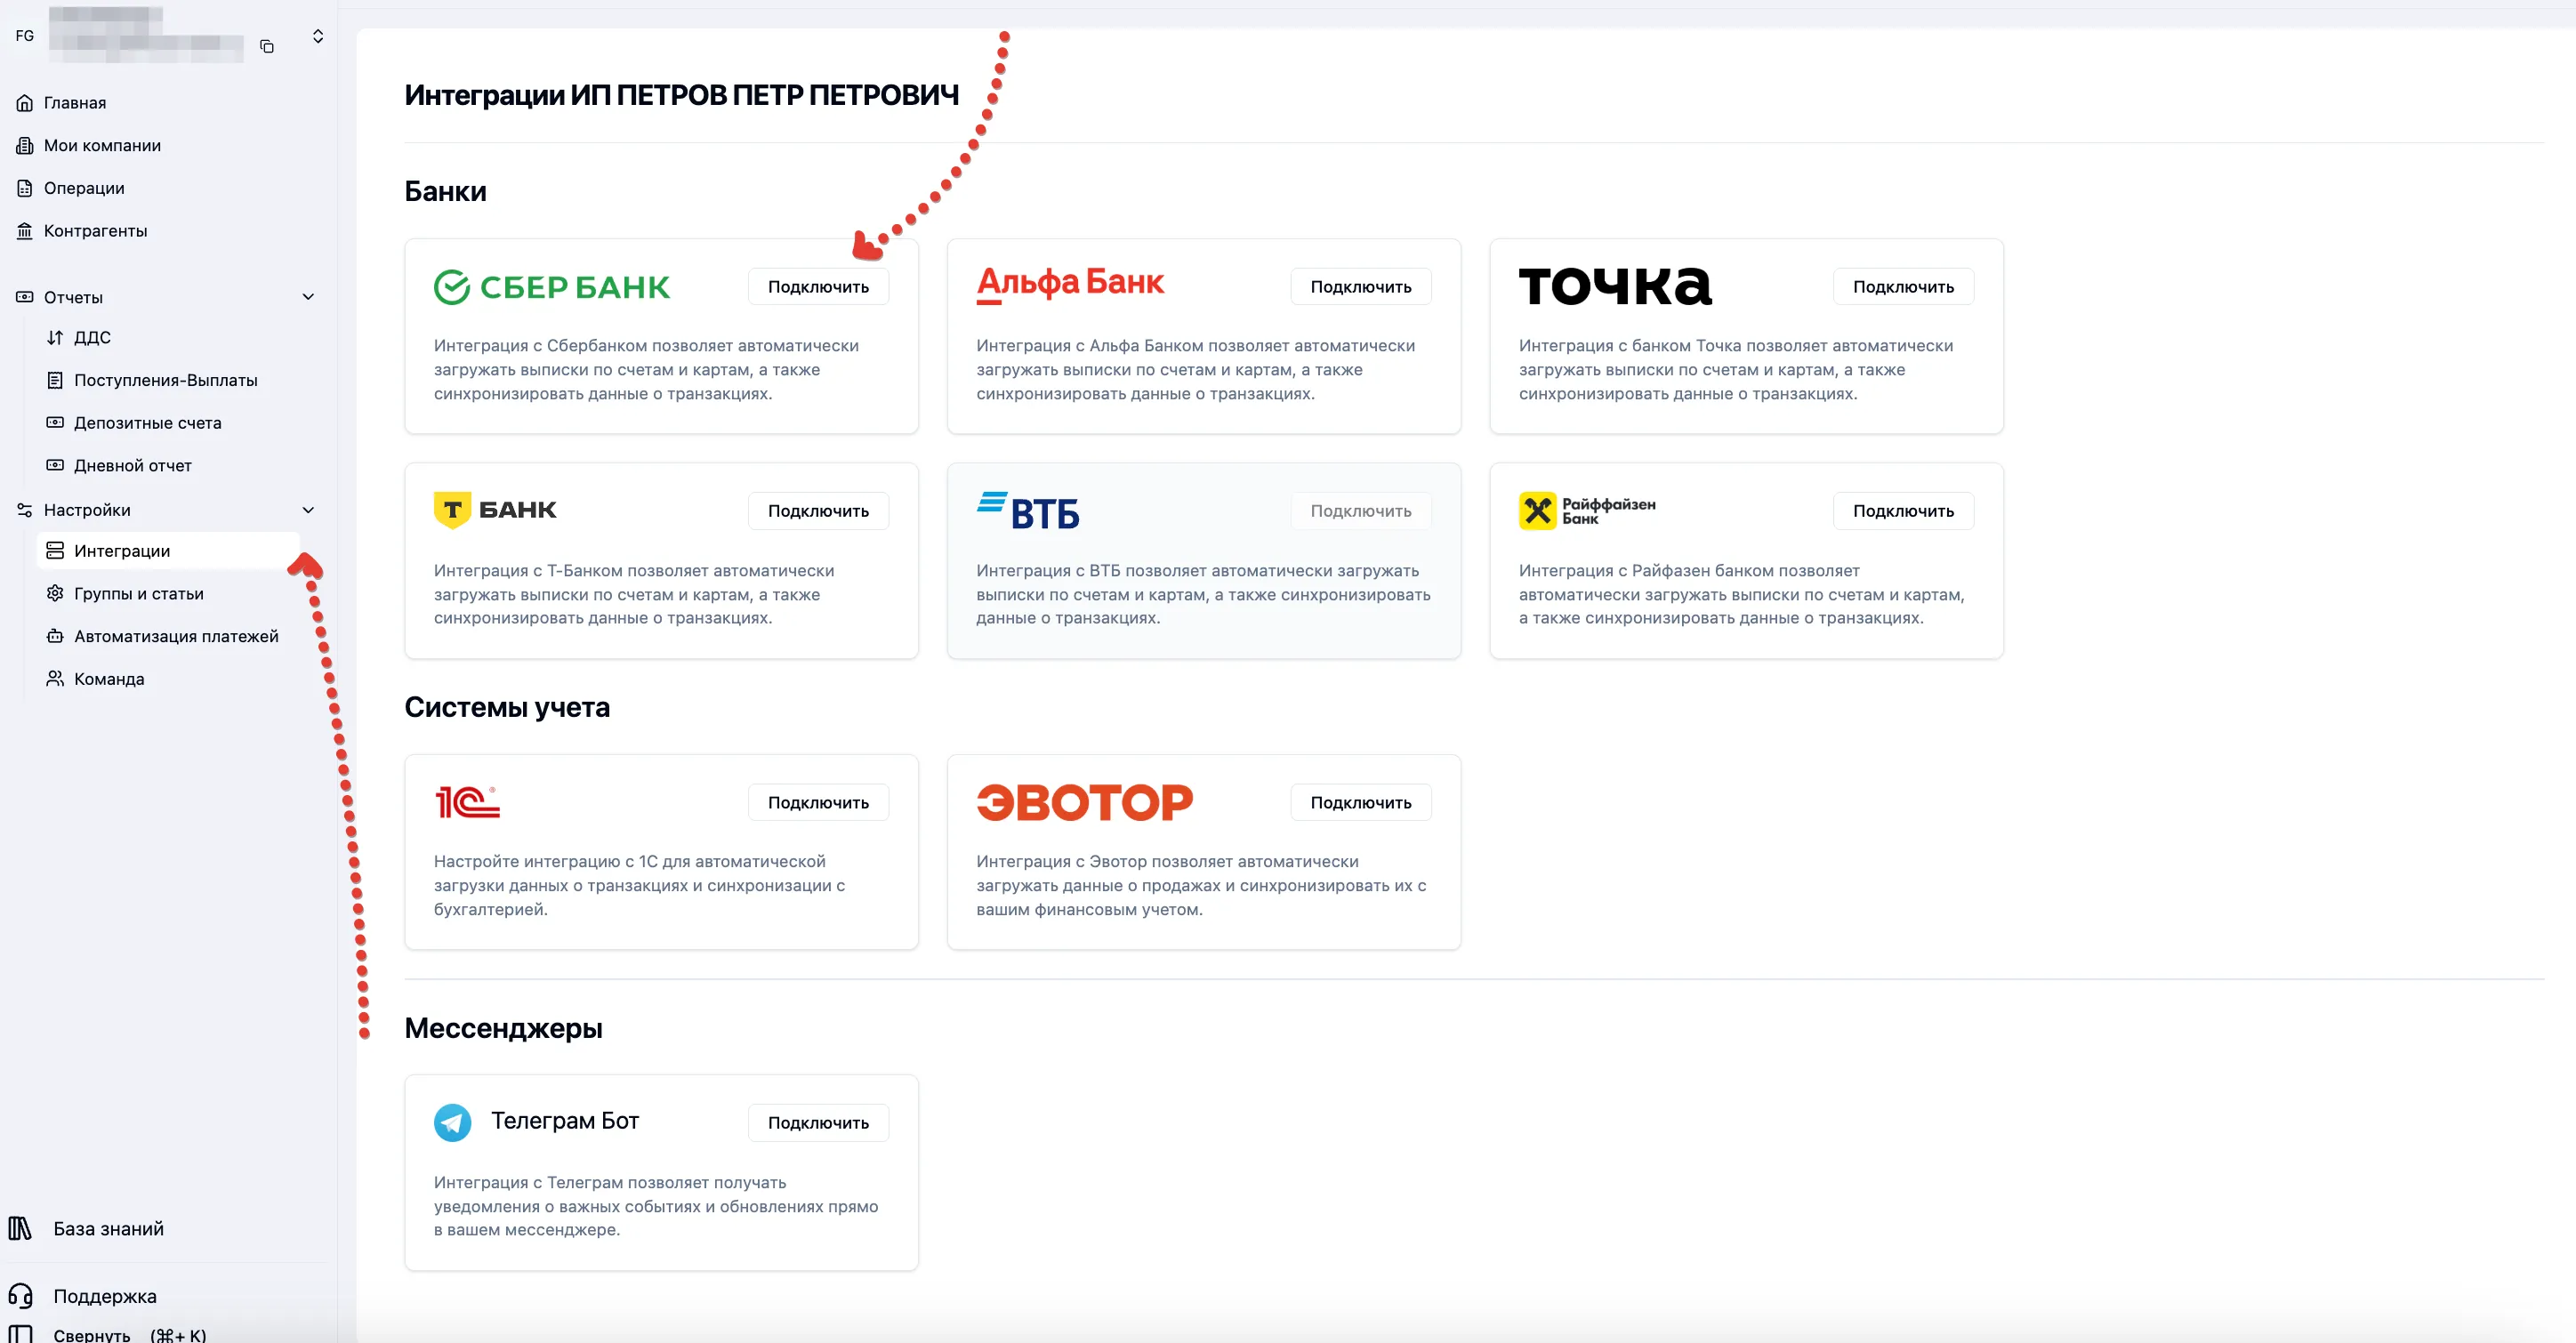Screen dimensions: 2576x1343
Task: Click the Telegram paper-plane icon
Action: pyautogui.click(x=453, y=1122)
